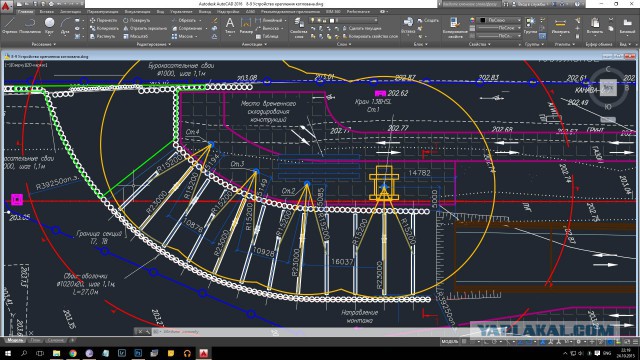Screen dimensions: 640x360
Task: Switch to the Вывод ribbon tab
Action: click(x=204, y=12)
